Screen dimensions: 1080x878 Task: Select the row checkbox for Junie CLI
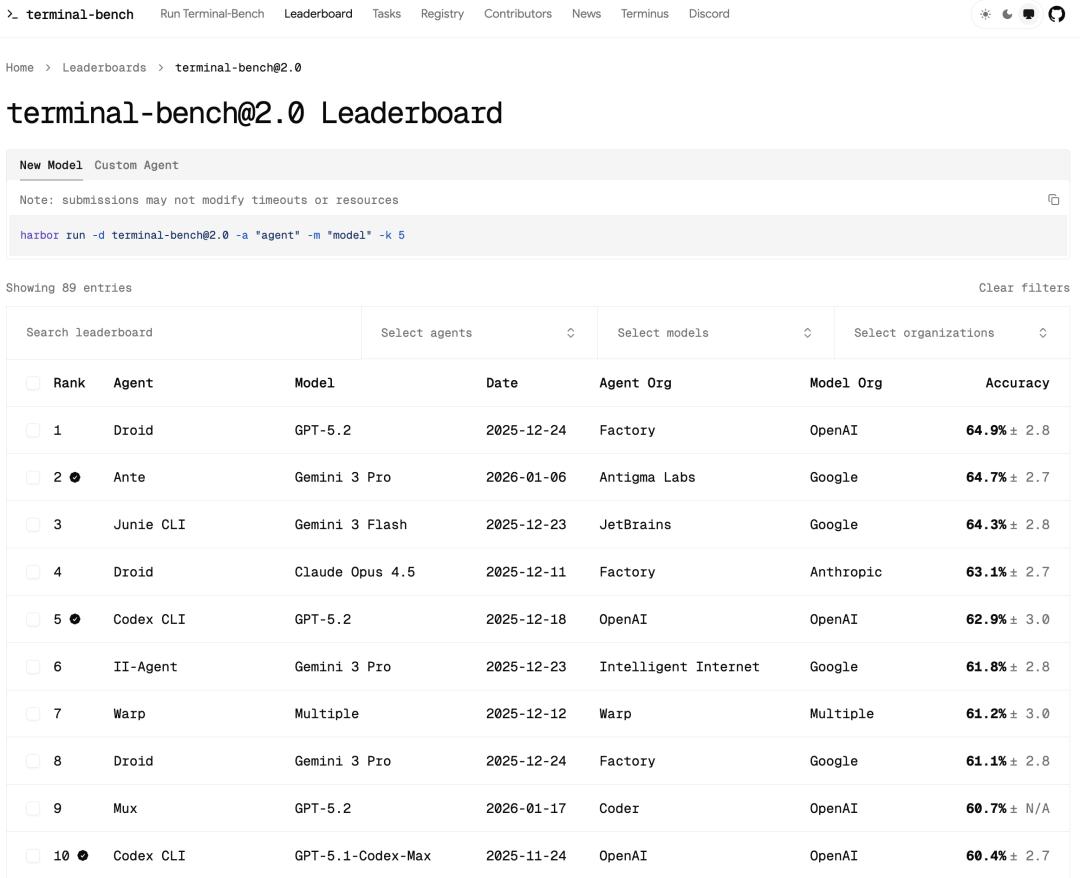point(33,524)
